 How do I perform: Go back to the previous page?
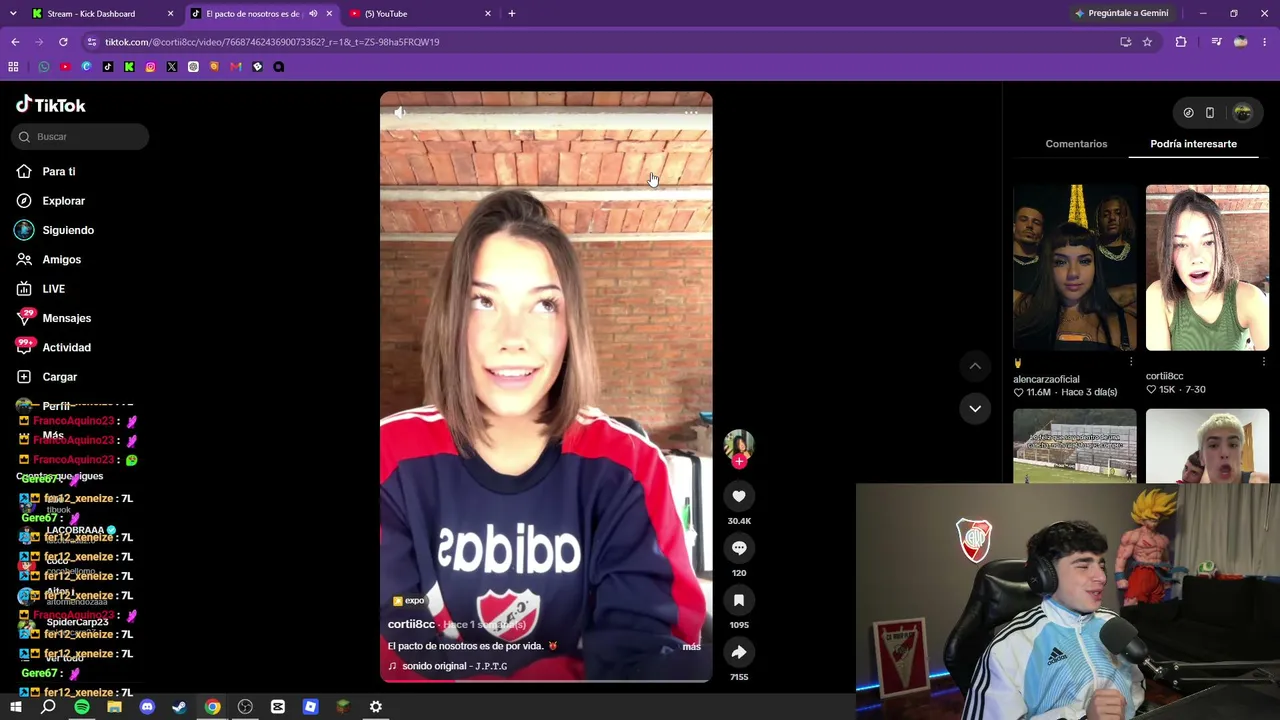coord(15,42)
